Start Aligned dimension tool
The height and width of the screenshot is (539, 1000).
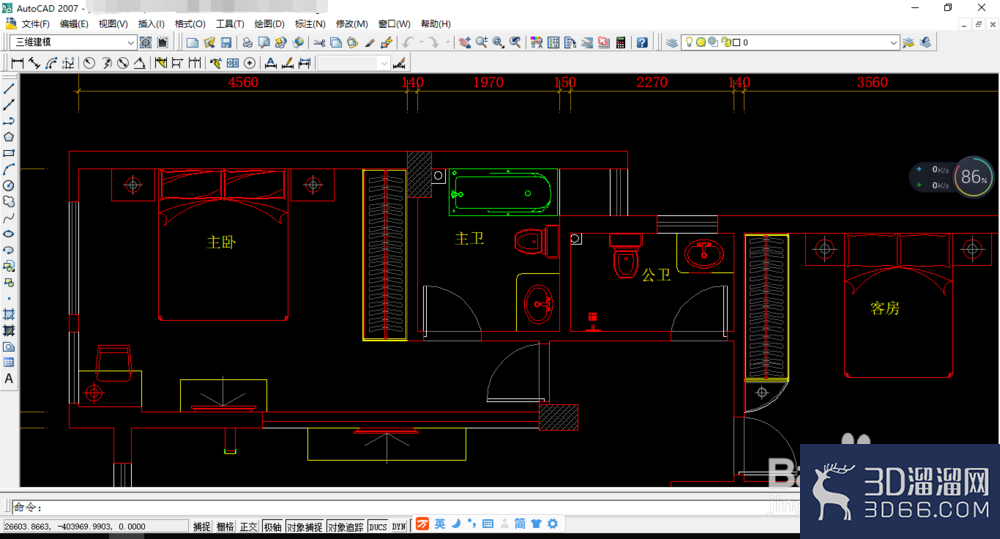[x=34, y=63]
